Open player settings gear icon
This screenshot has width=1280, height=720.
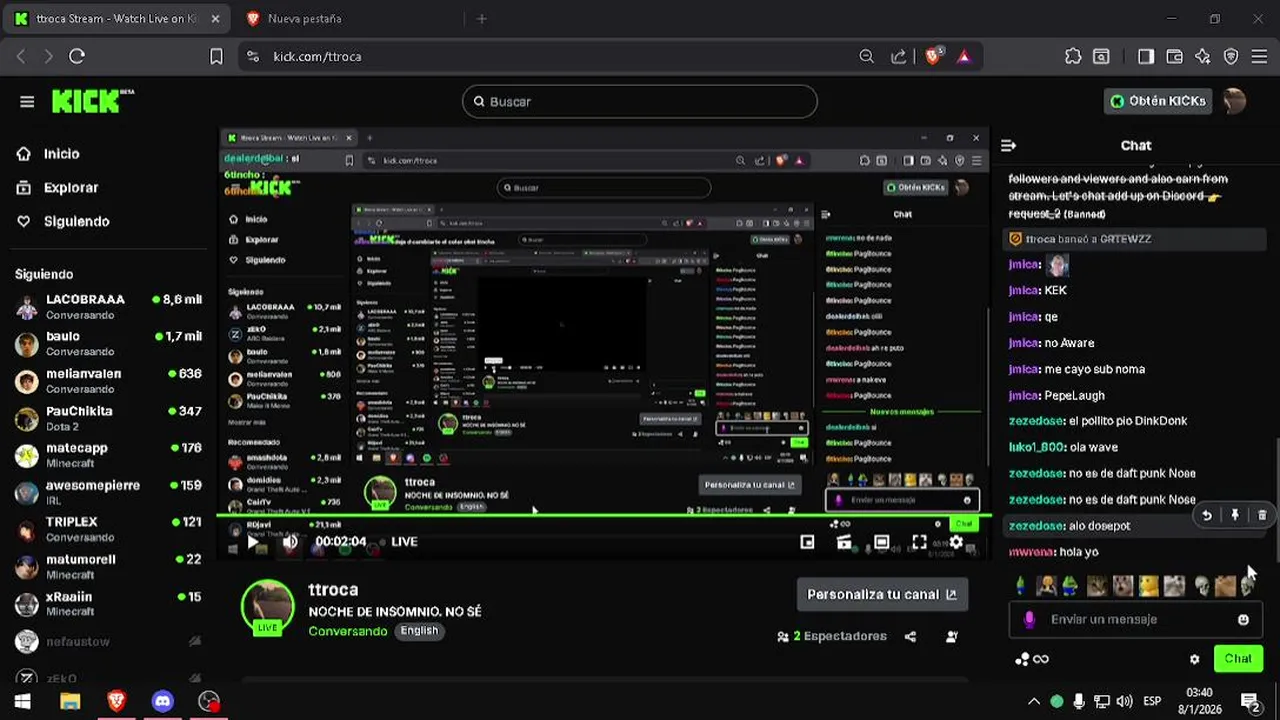point(956,542)
